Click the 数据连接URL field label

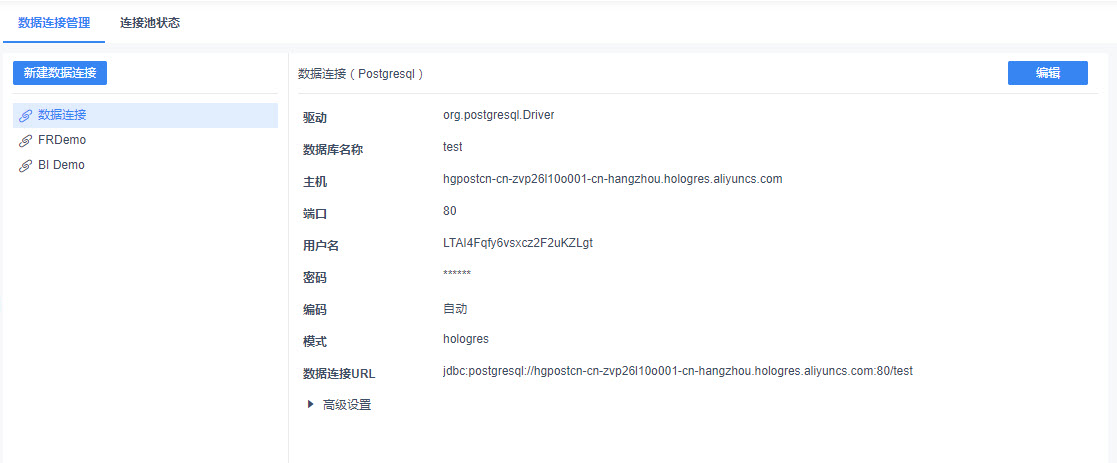(339, 374)
